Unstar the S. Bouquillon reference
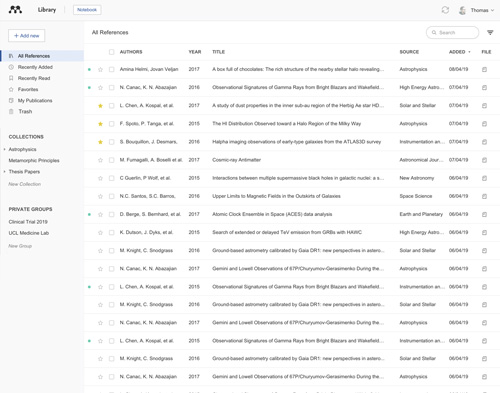The width and height of the screenshot is (500, 393). [x=100, y=142]
